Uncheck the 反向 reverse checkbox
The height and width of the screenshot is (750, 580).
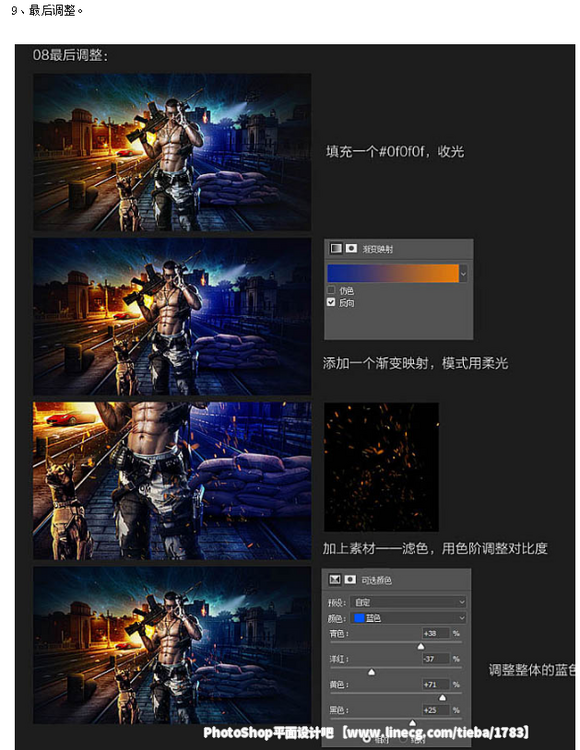(331, 302)
